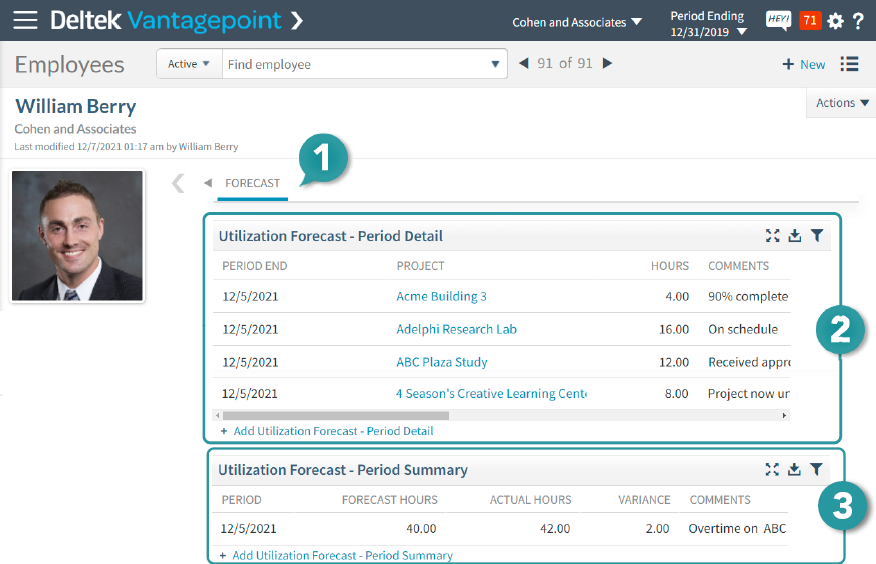876x564 pixels.
Task: Sort by FORECAST HOURS column header
Action: (389, 500)
